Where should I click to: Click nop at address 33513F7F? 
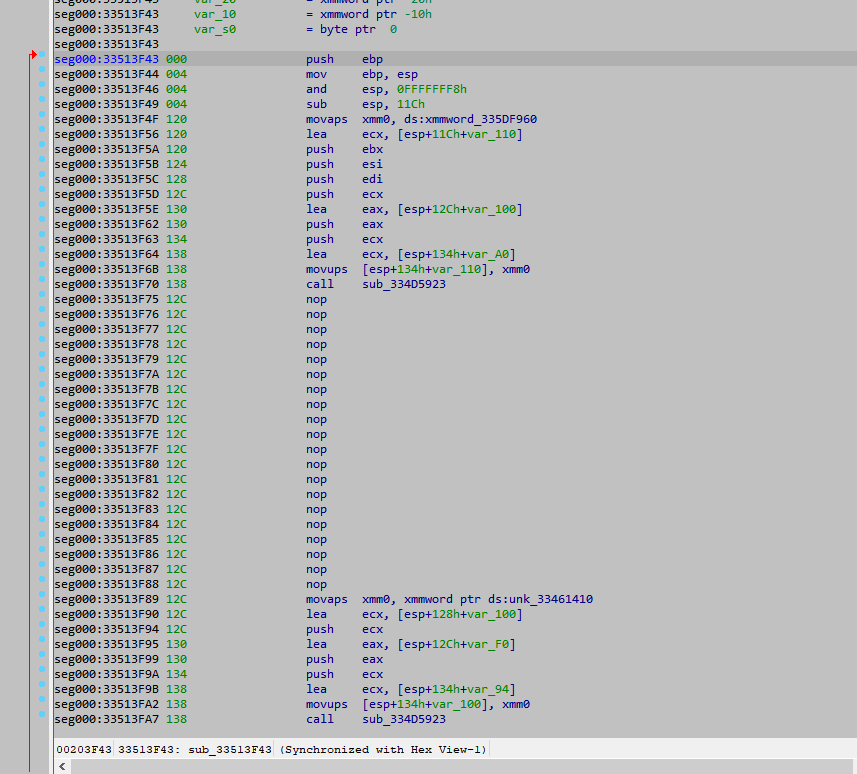(316, 449)
